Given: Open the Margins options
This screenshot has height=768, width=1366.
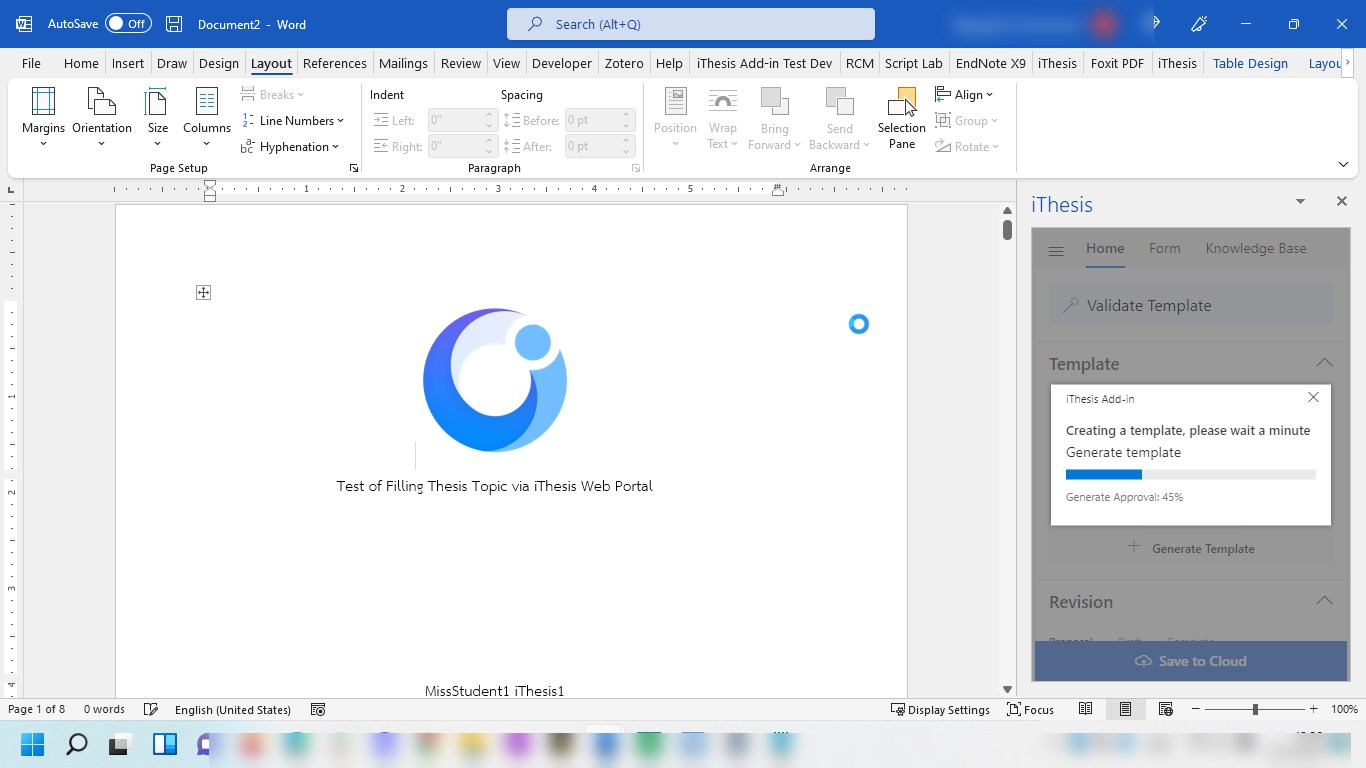Looking at the screenshot, I should [43, 116].
